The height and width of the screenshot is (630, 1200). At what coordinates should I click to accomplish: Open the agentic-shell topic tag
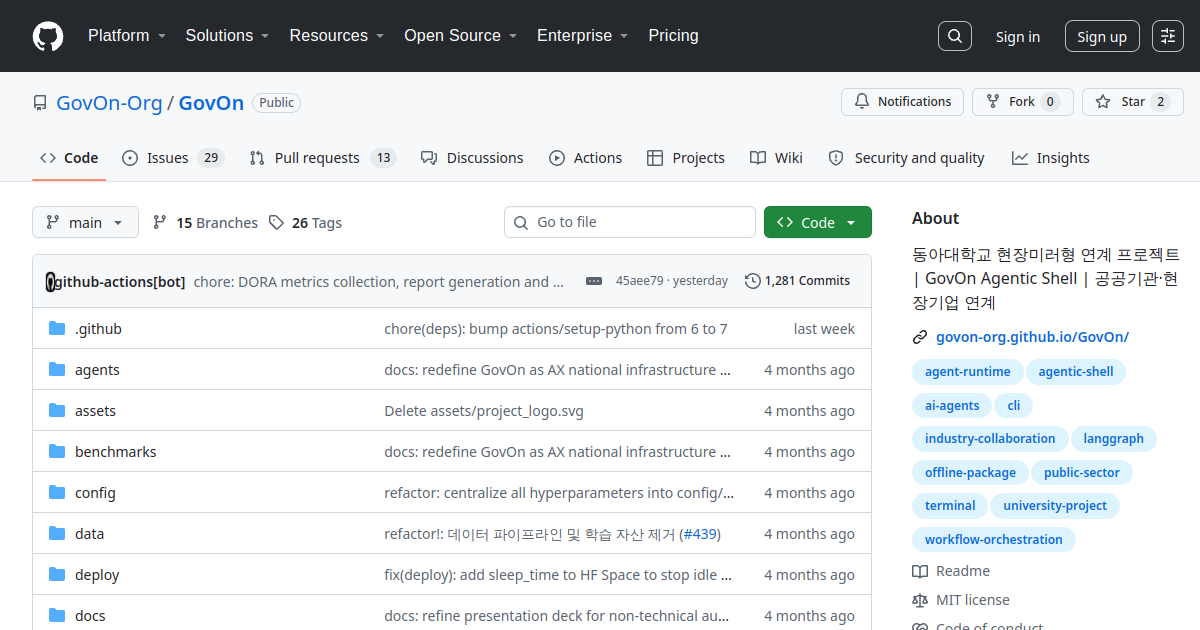tap(1076, 372)
